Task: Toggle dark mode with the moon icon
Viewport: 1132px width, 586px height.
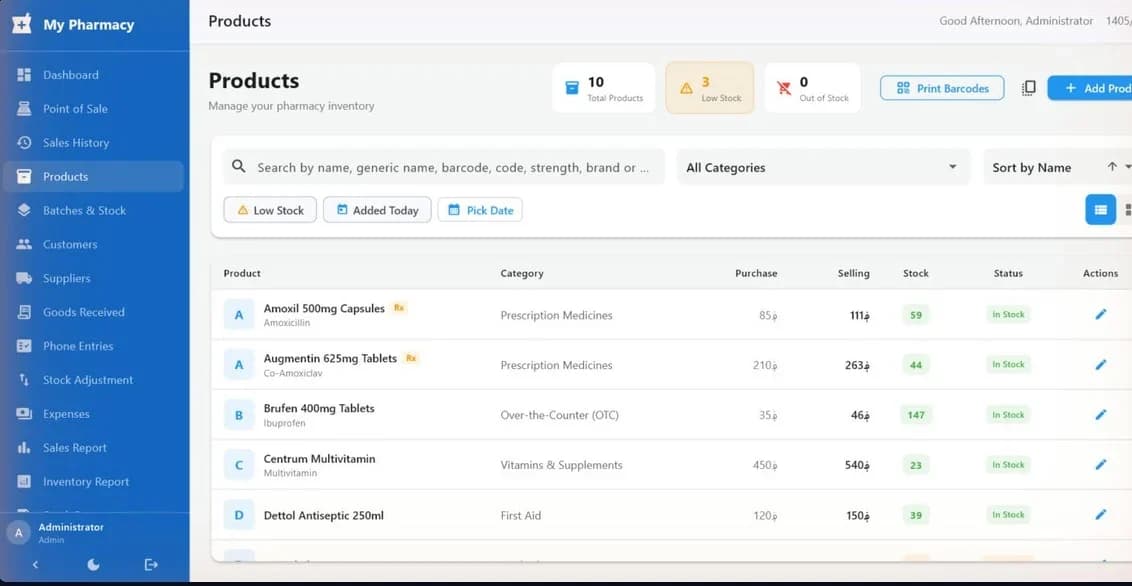Action: (93, 564)
